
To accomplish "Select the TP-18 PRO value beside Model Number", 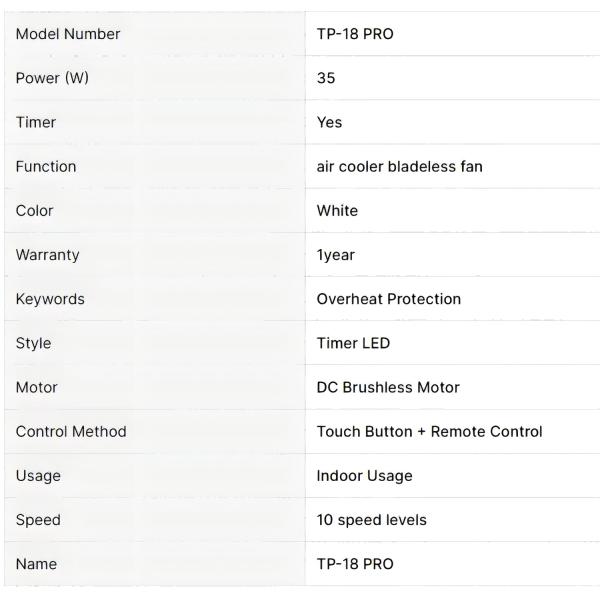I will 355,34.
